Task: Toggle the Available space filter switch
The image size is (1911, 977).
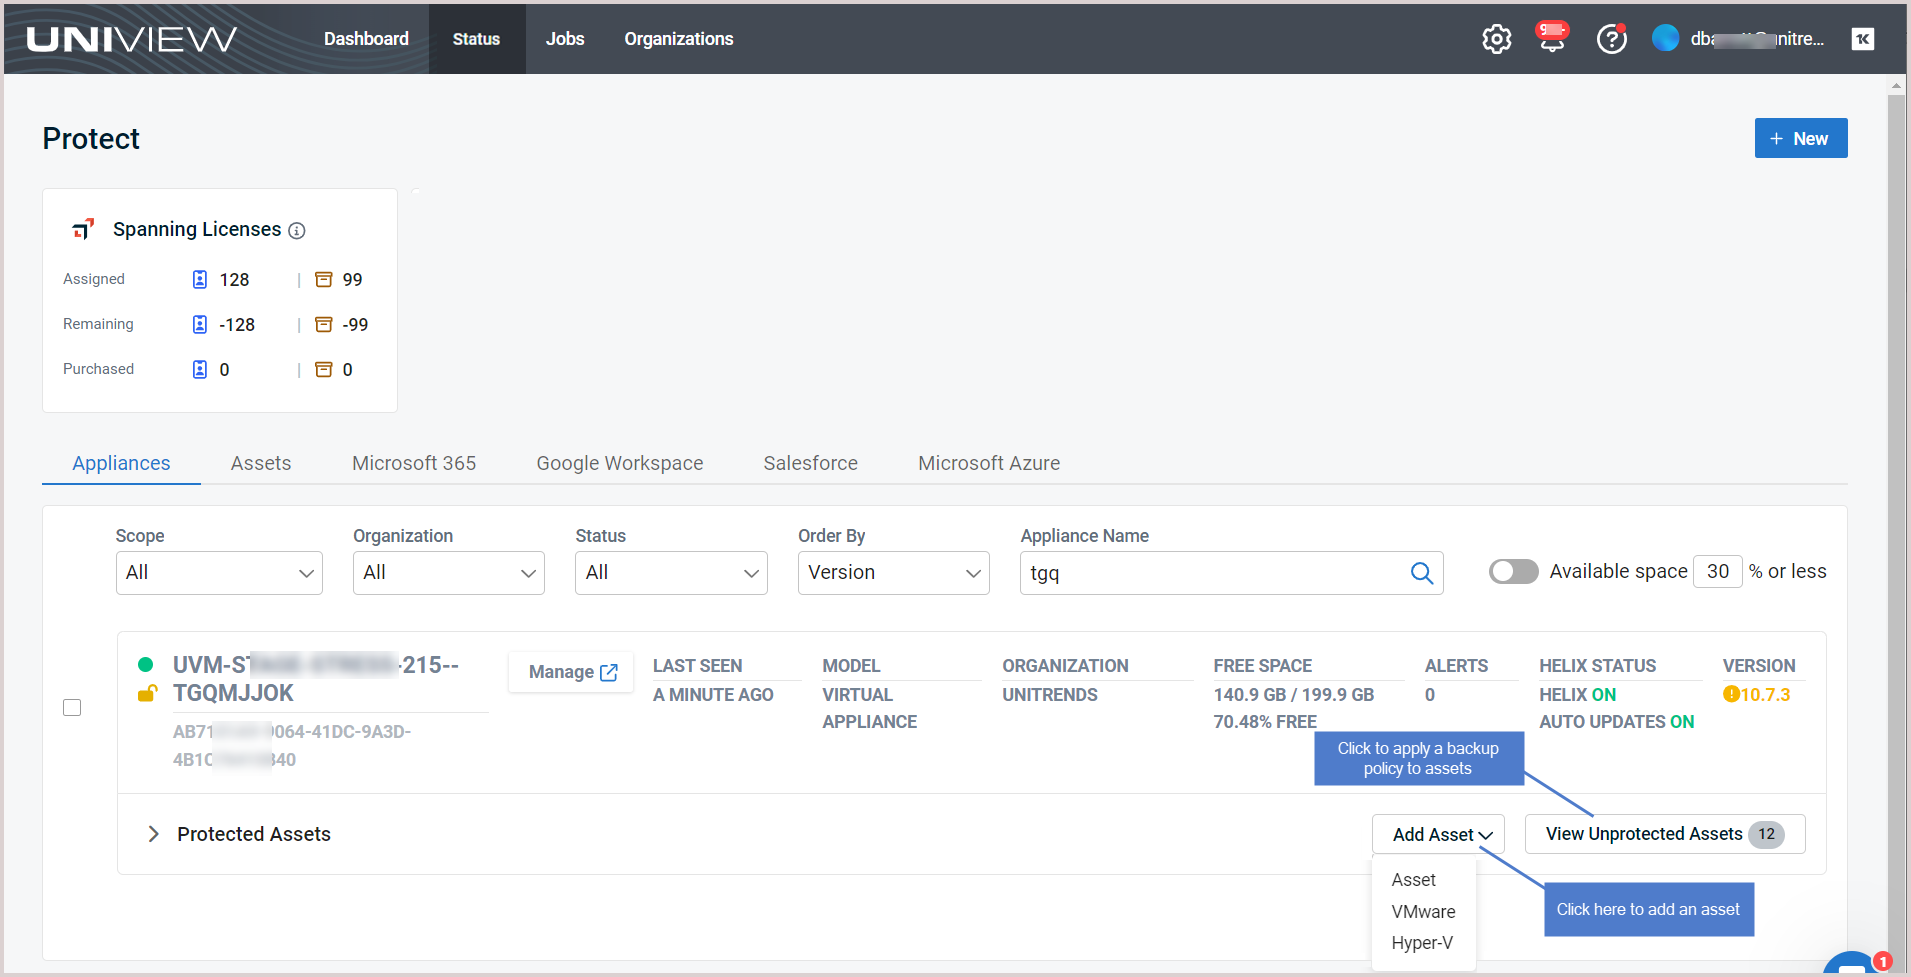Action: (1513, 571)
